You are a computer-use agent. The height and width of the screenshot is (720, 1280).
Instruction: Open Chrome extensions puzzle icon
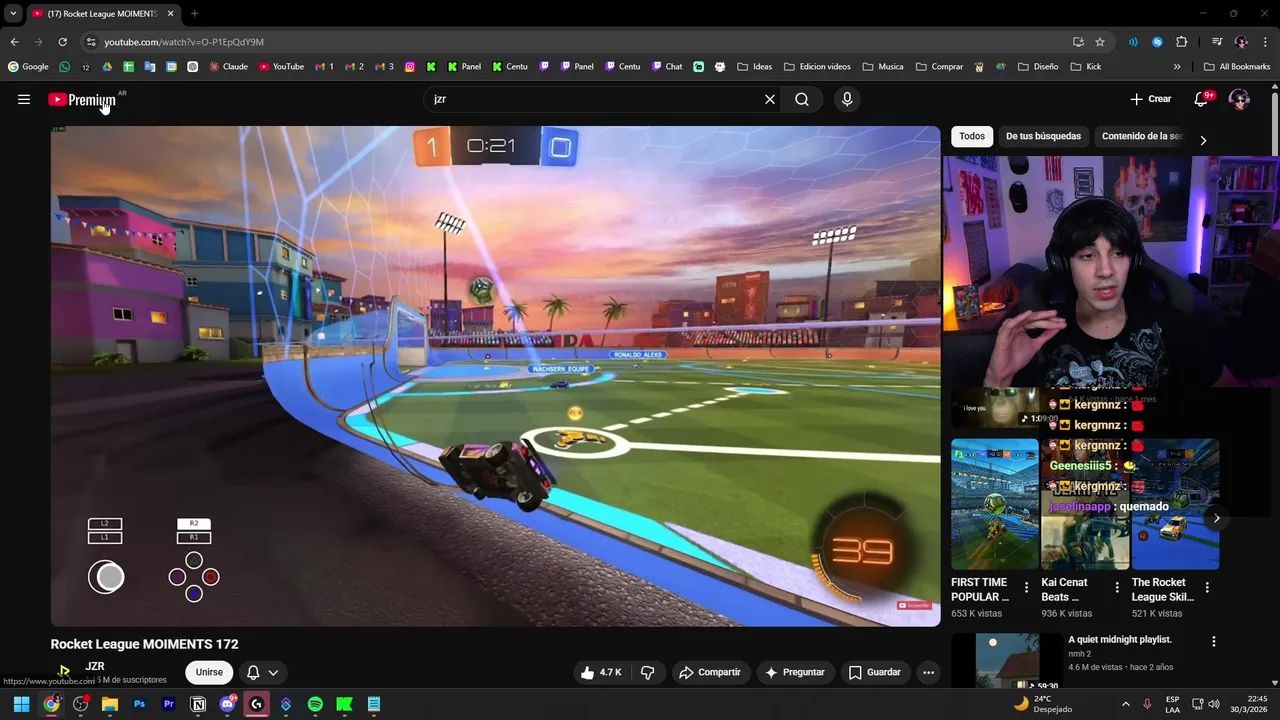tap(1182, 42)
